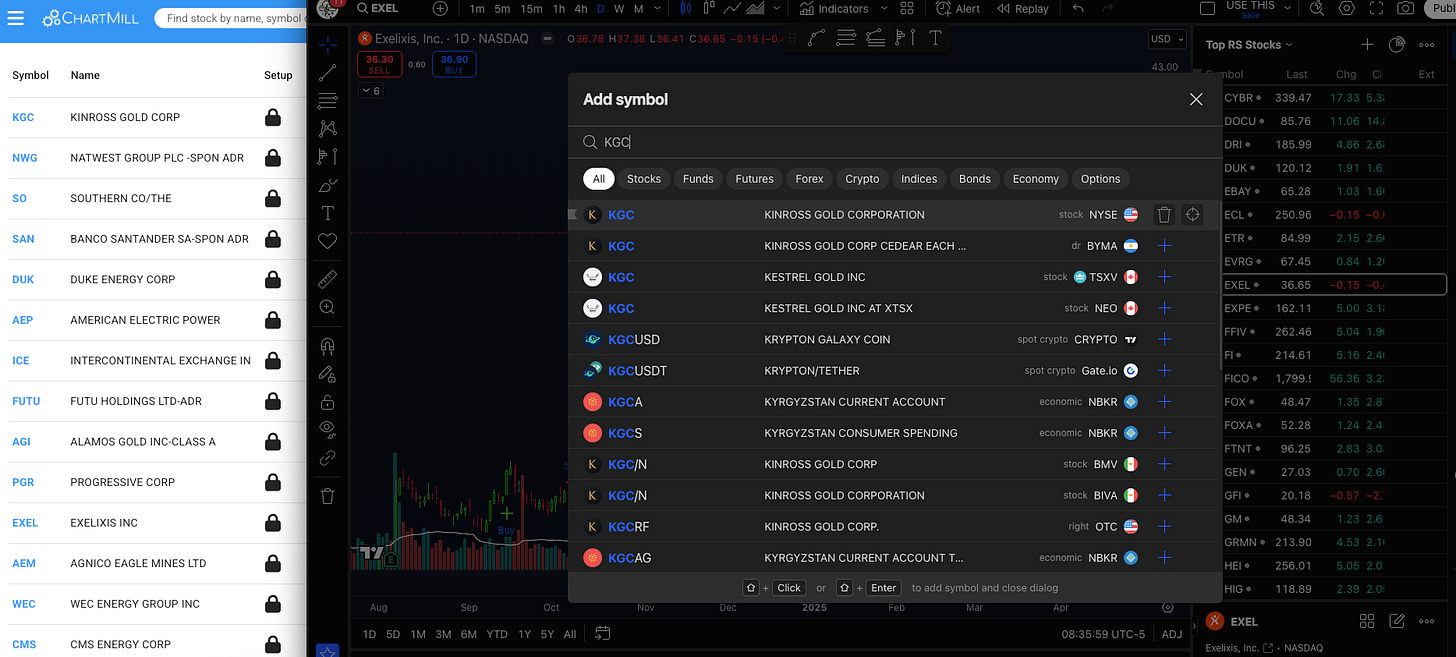Activate the zoom in tool

(328, 307)
